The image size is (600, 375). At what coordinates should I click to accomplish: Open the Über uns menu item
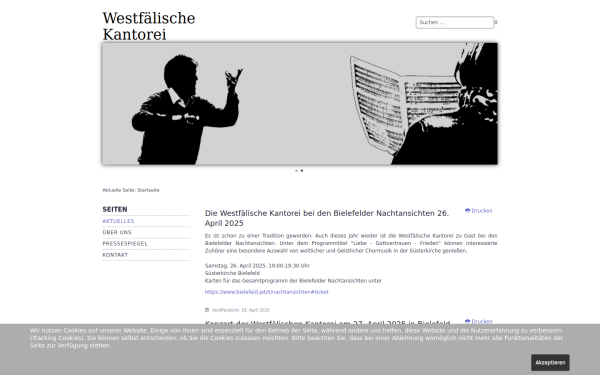coord(117,232)
